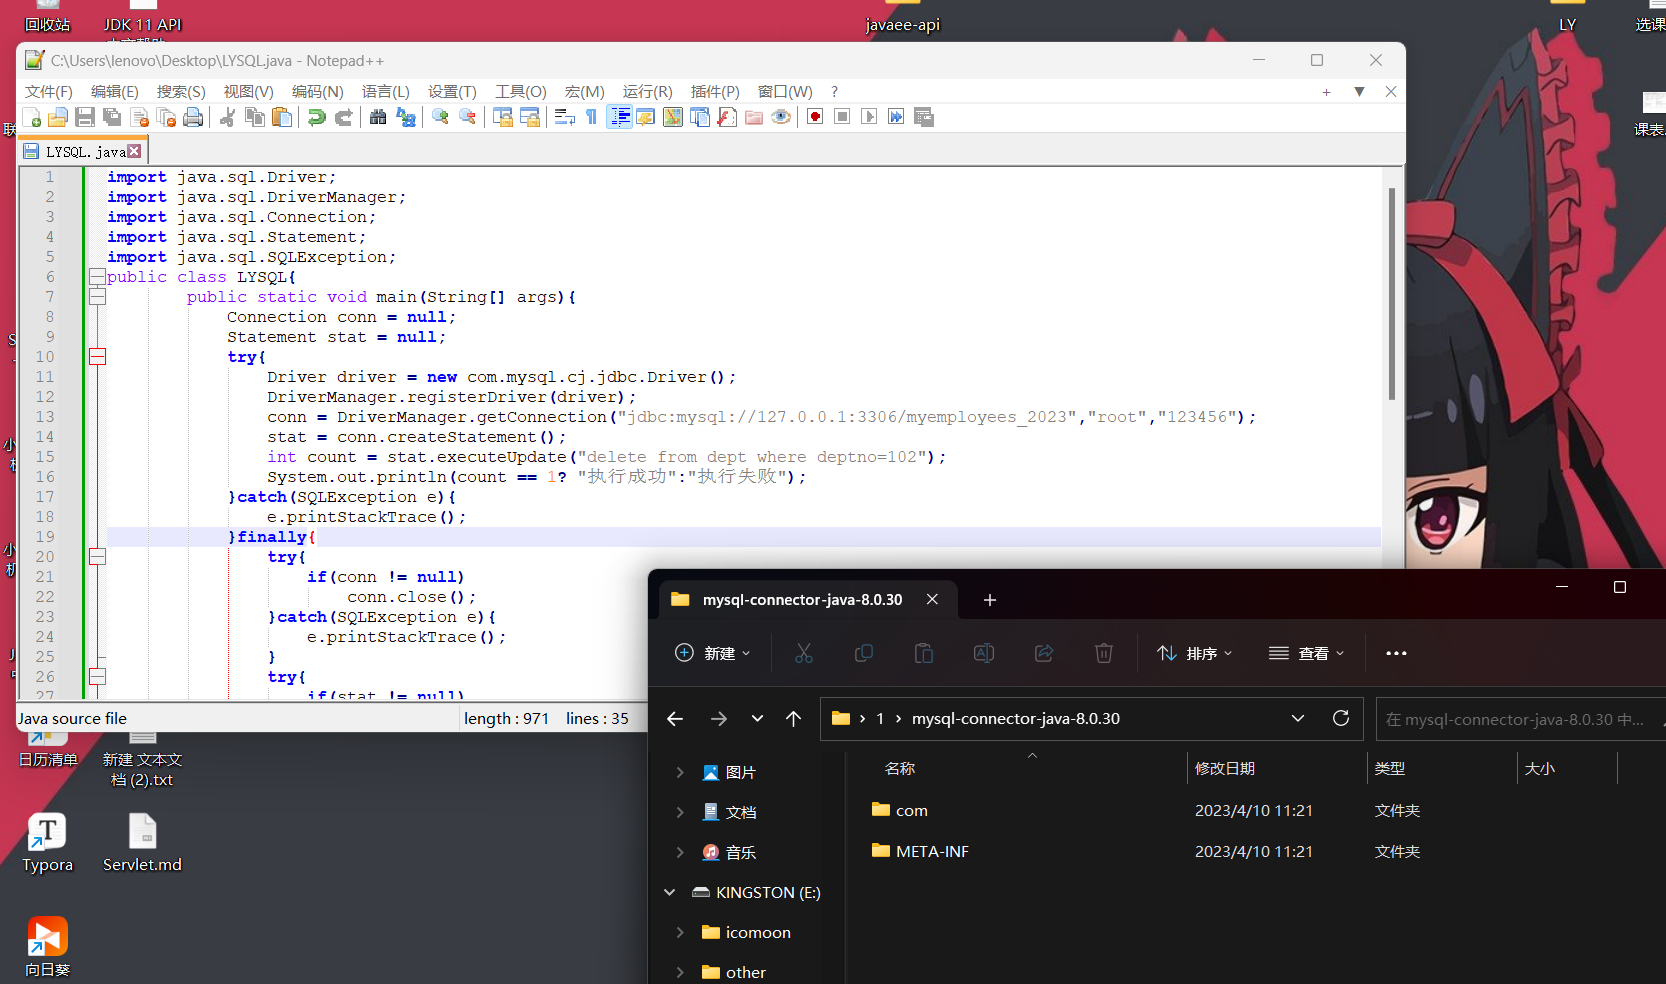The width and height of the screenshot is (1666, 984).
Task: Toggle the Monitoring eye icon
Action: pyautogui.click(x=781, y=117)
